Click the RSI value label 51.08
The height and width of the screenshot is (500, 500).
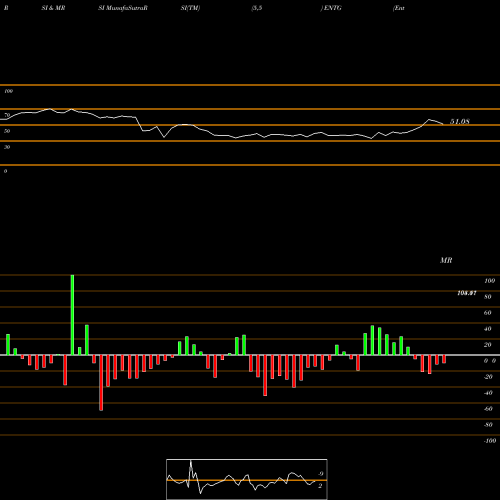coord(460,122)
